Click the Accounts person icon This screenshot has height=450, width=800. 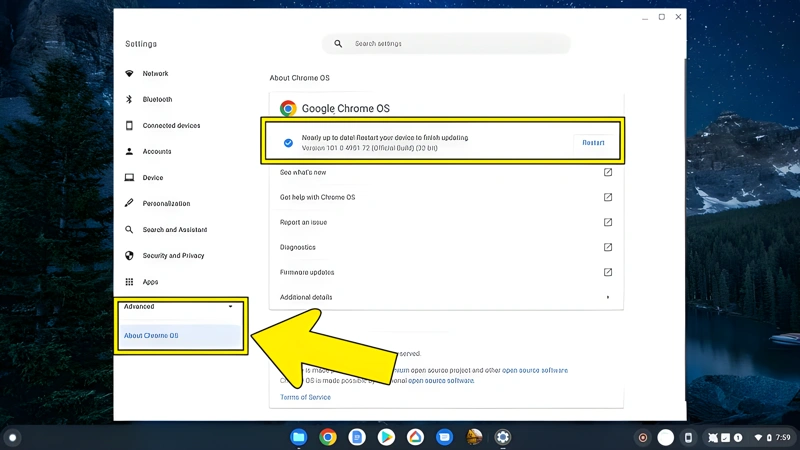click(129, 152)
